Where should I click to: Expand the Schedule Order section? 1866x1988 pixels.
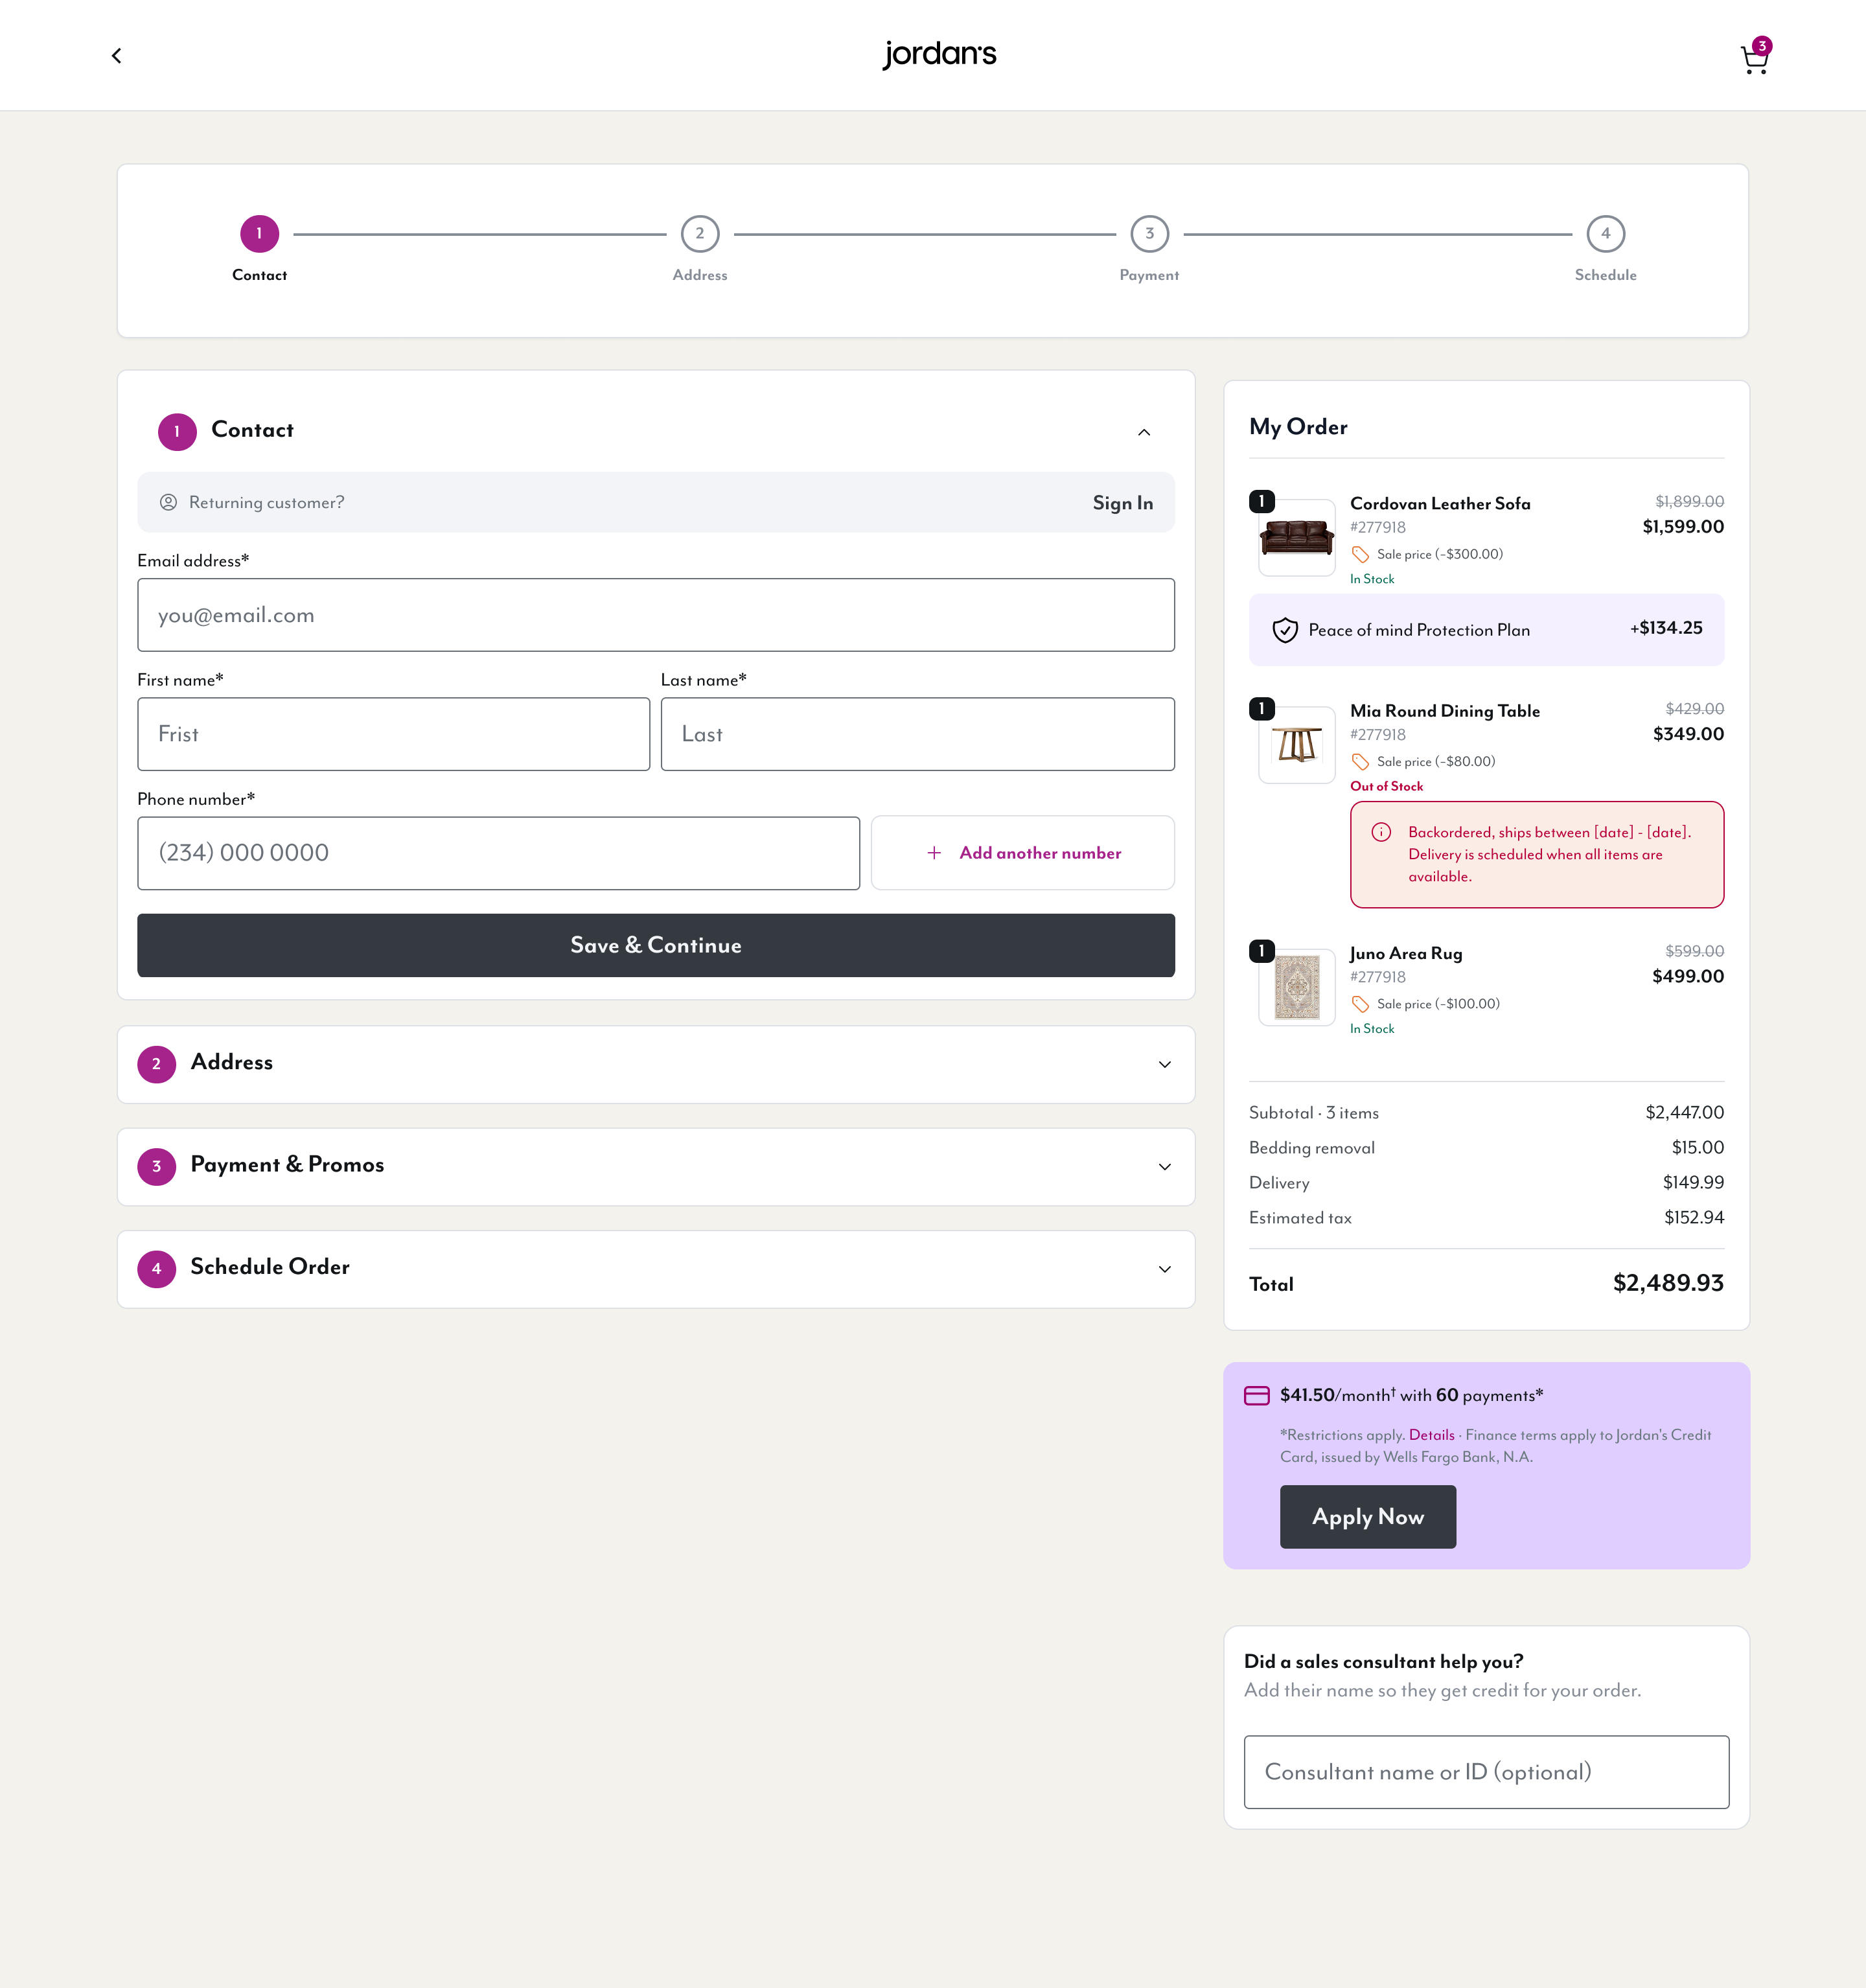pyautogui.click(x=656, y=1269)
